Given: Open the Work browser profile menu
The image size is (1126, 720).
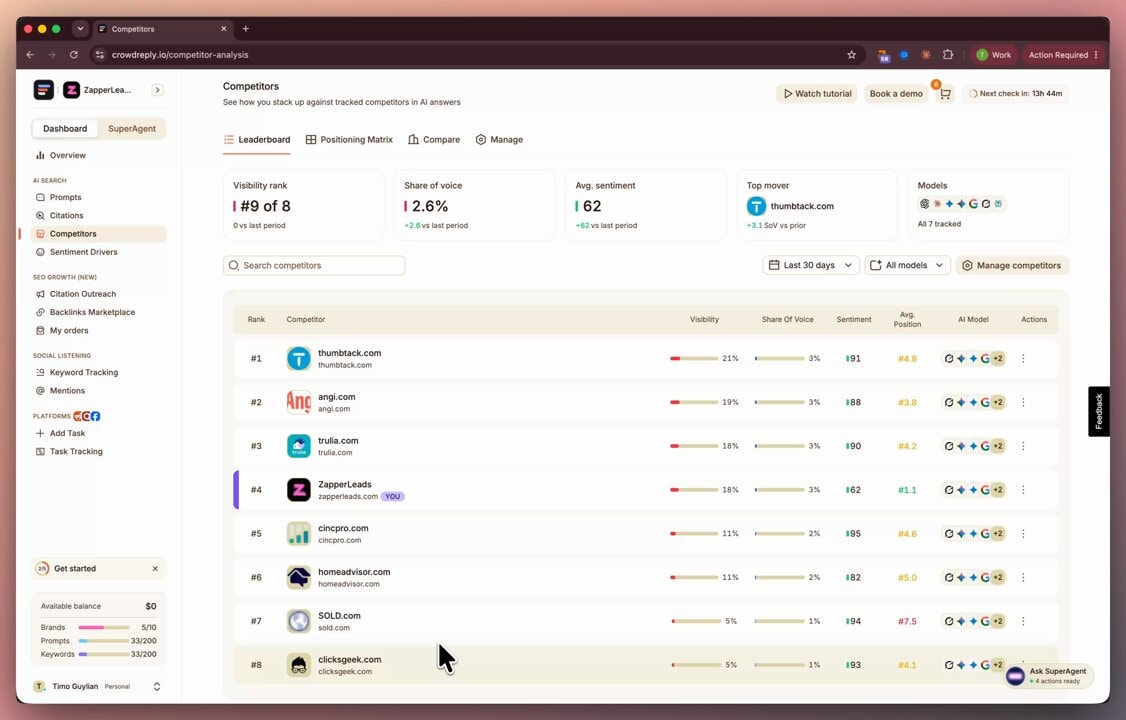Looking at the screenshot, I should tap(994, 55).
